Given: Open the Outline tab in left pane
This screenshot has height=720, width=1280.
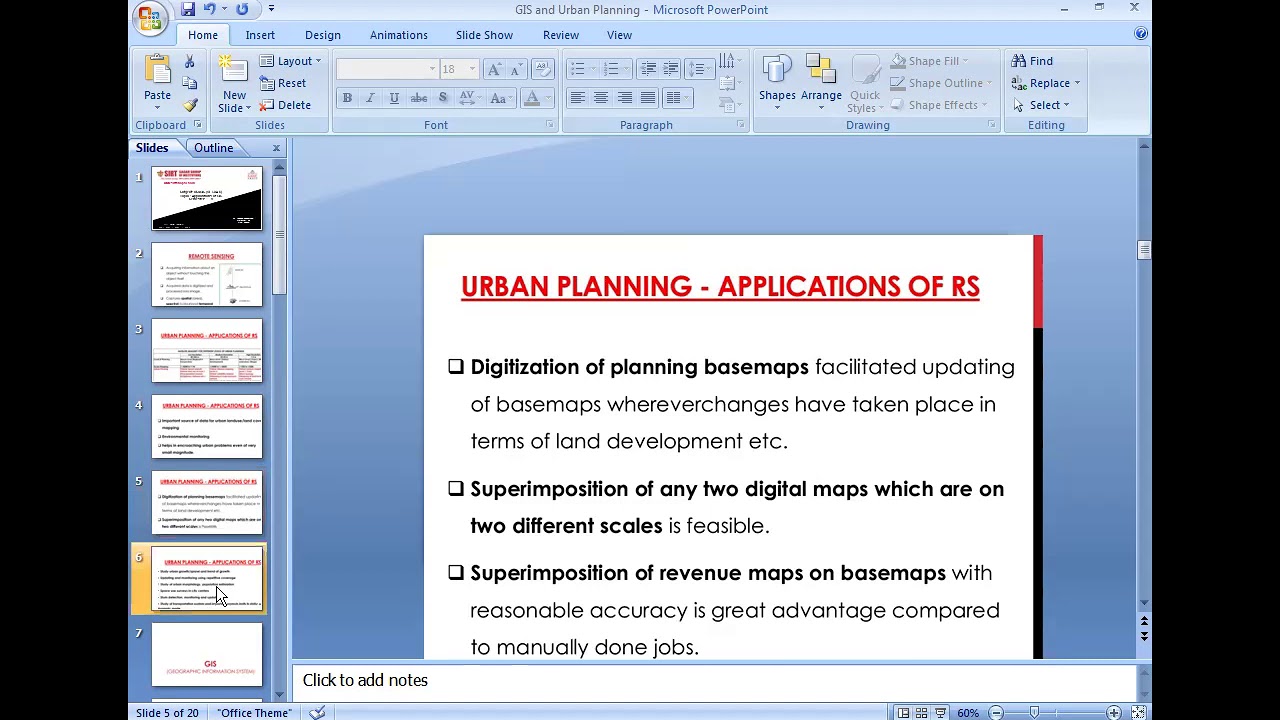Looking at the screenshot, I should coord(213,147).
